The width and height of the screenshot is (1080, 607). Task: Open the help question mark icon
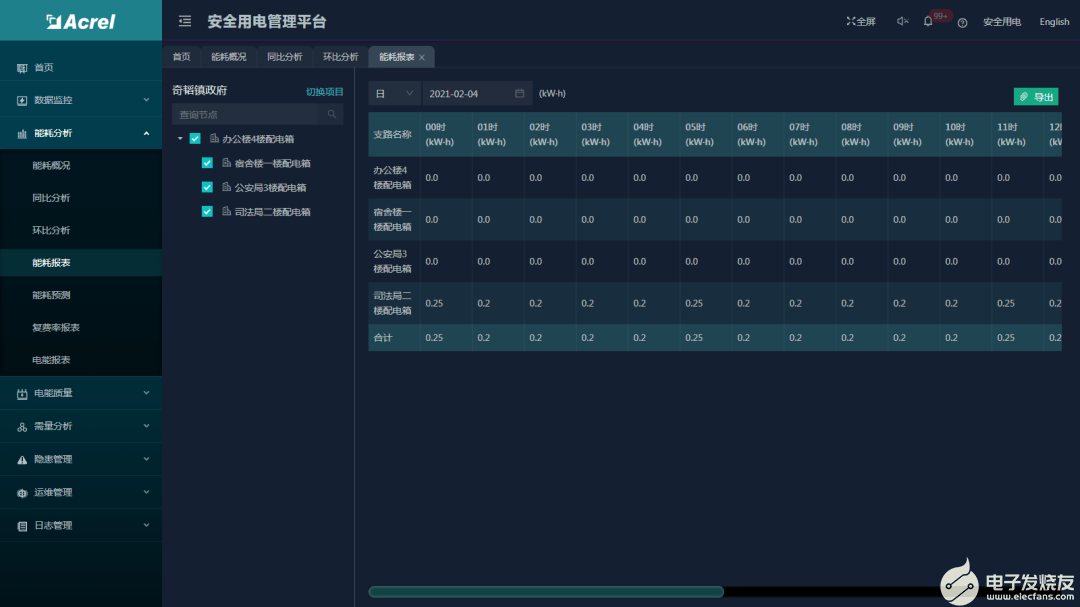[962, 23]
